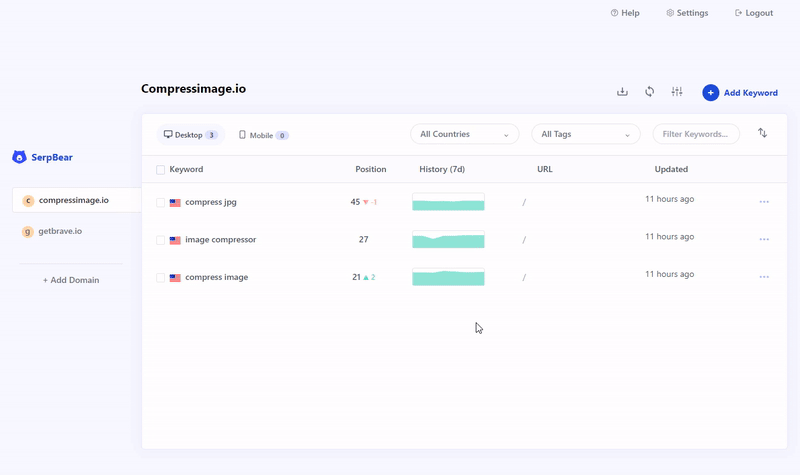Image resolution: width=800 pixels, height=475 pixels.
Task: Click the image compressor keyword text
Action: [220, 239]
